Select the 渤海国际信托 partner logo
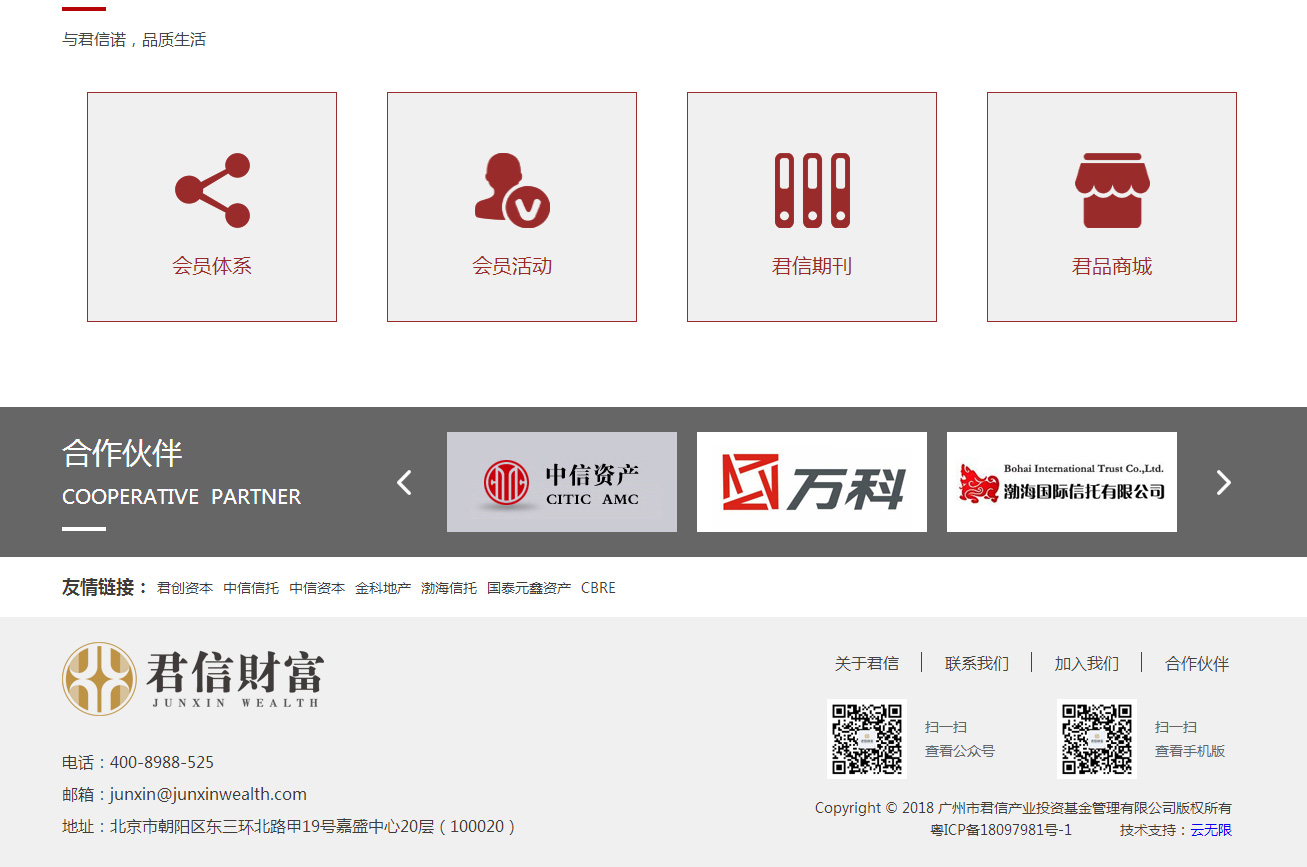The image size is (1307, 867). pyautogui.click(x=1062, y=482)
